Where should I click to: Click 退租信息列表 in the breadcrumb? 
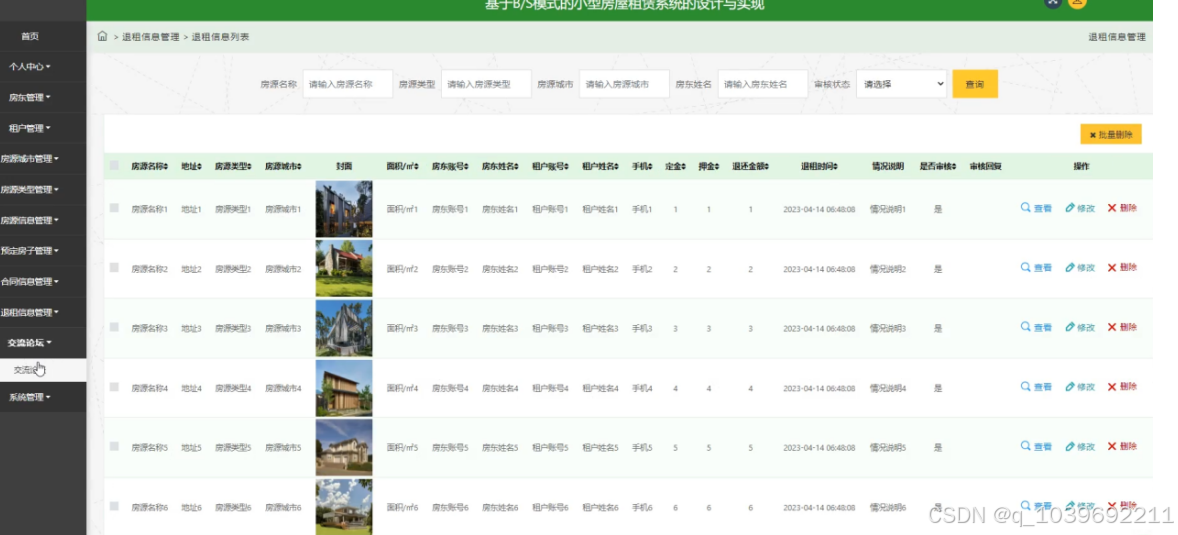coord(220,36)
